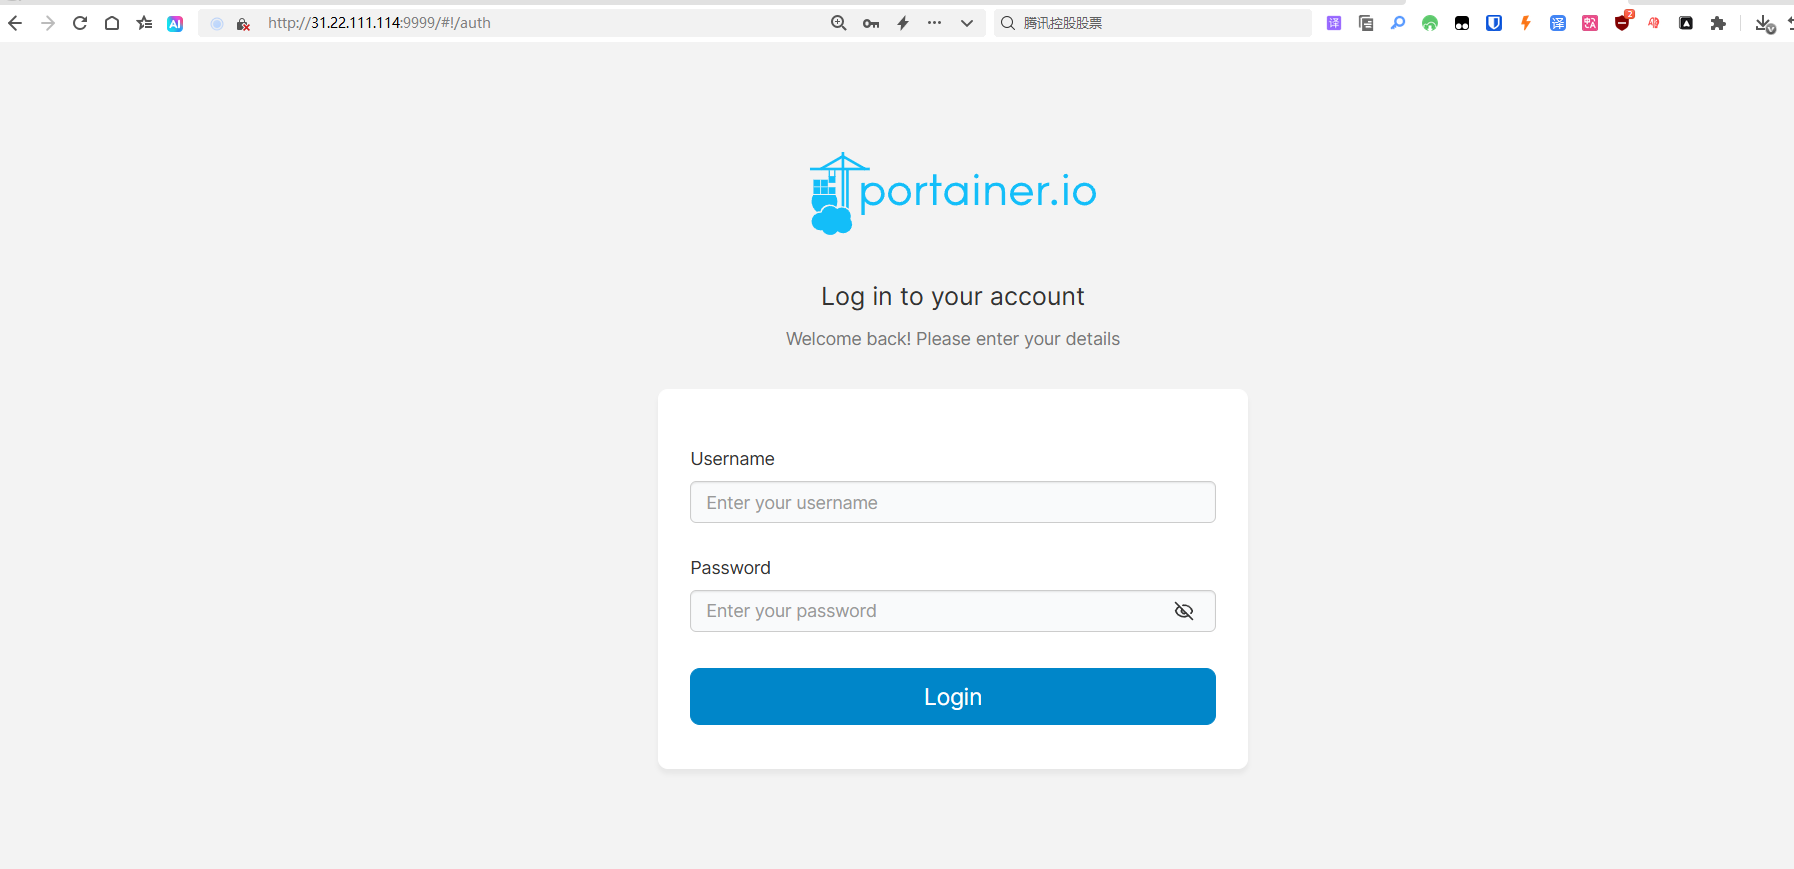
Task: Click the Password label
Action: (730, 568)
